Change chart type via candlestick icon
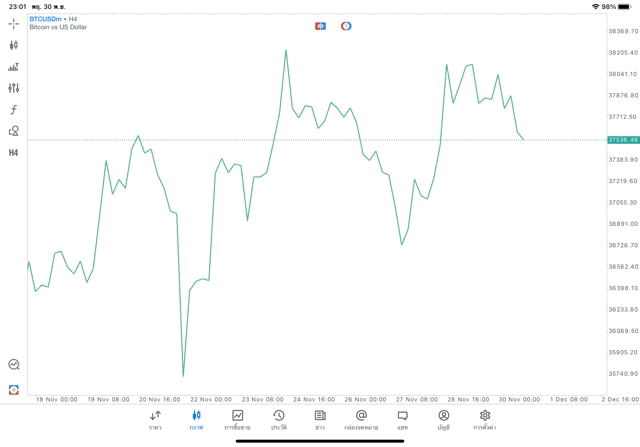This screenshot has width=640, height=447. (x=14, y=45)
